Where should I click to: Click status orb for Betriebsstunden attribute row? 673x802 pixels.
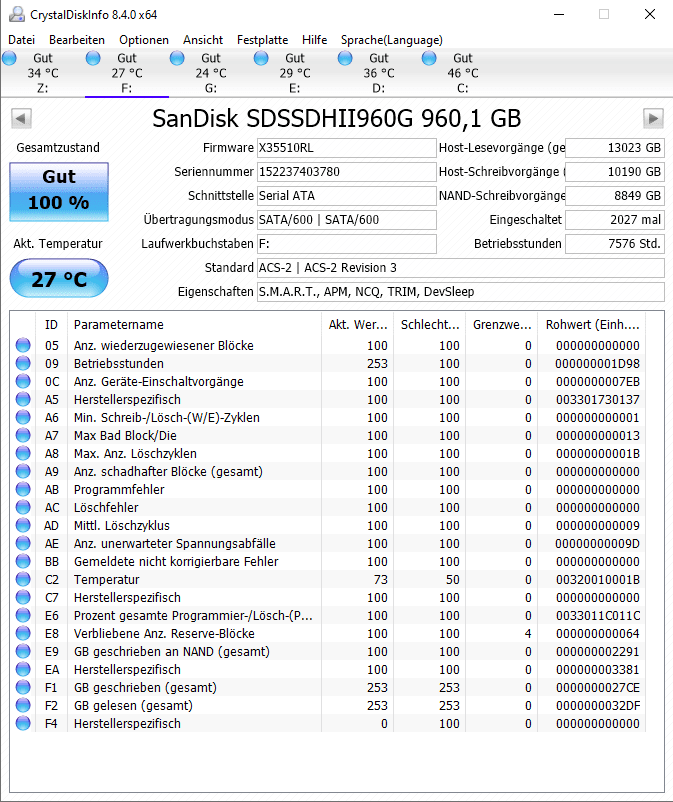tap(23, 364)
